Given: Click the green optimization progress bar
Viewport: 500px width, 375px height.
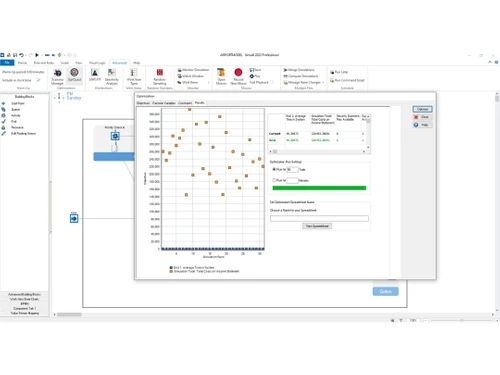Looking at the screenshot, I should [319, 188].
